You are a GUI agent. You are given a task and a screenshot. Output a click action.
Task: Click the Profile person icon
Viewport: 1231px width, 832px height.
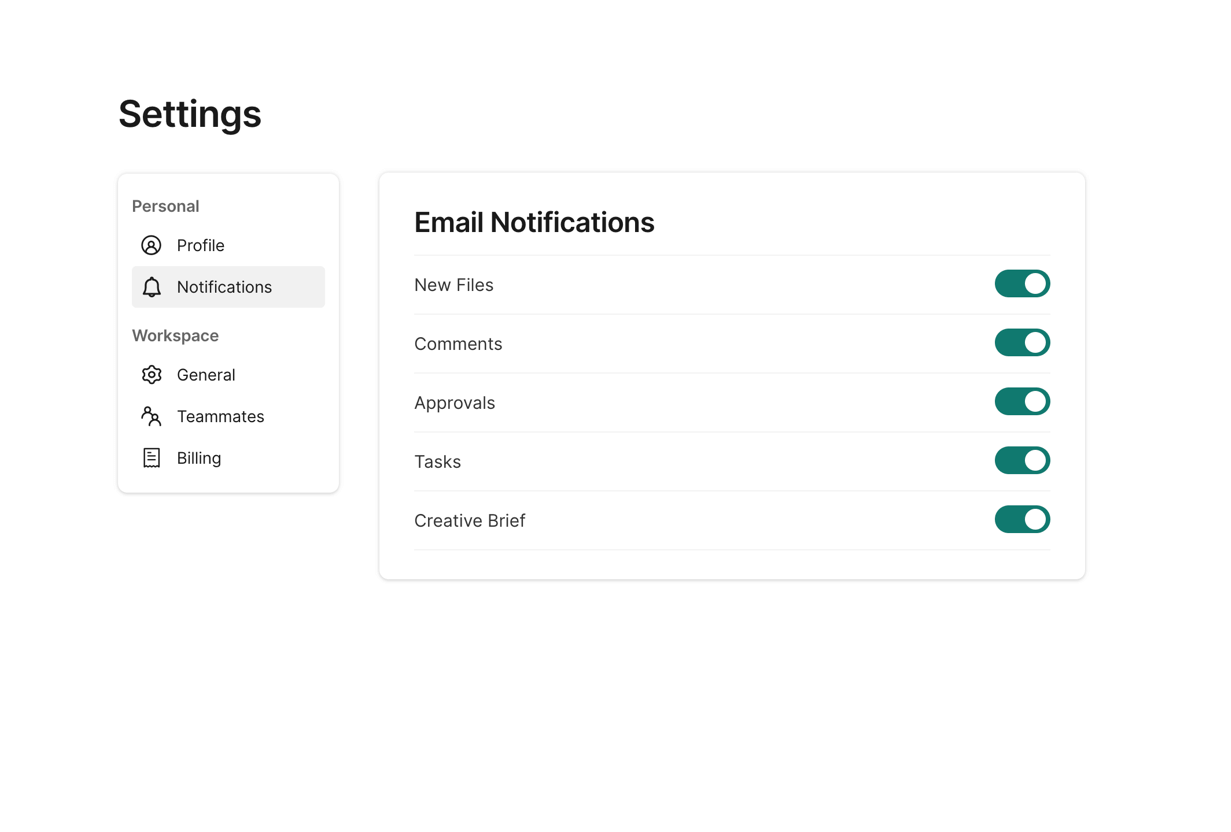coord(151,245)
